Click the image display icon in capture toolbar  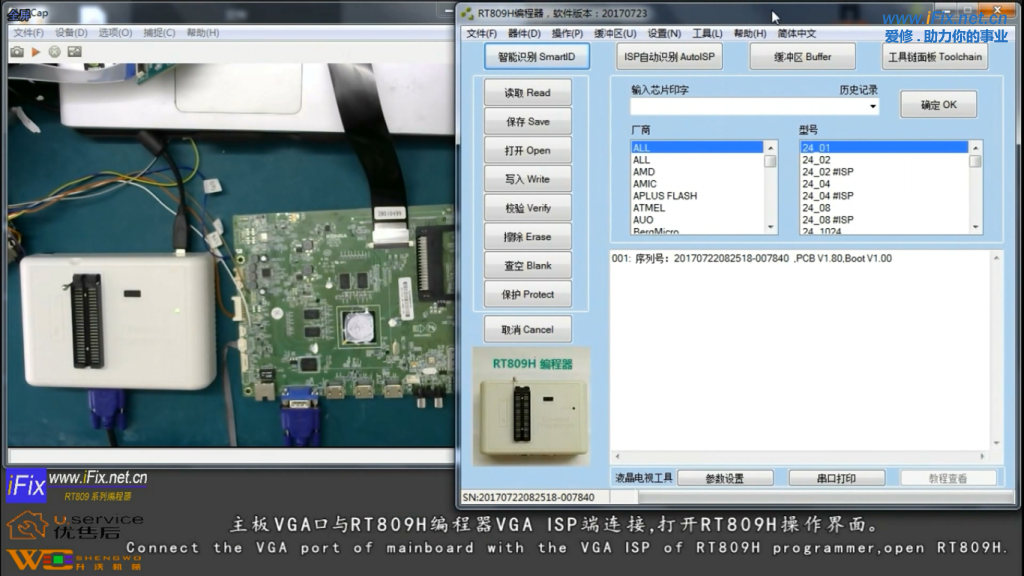click(x=74, y=51)
